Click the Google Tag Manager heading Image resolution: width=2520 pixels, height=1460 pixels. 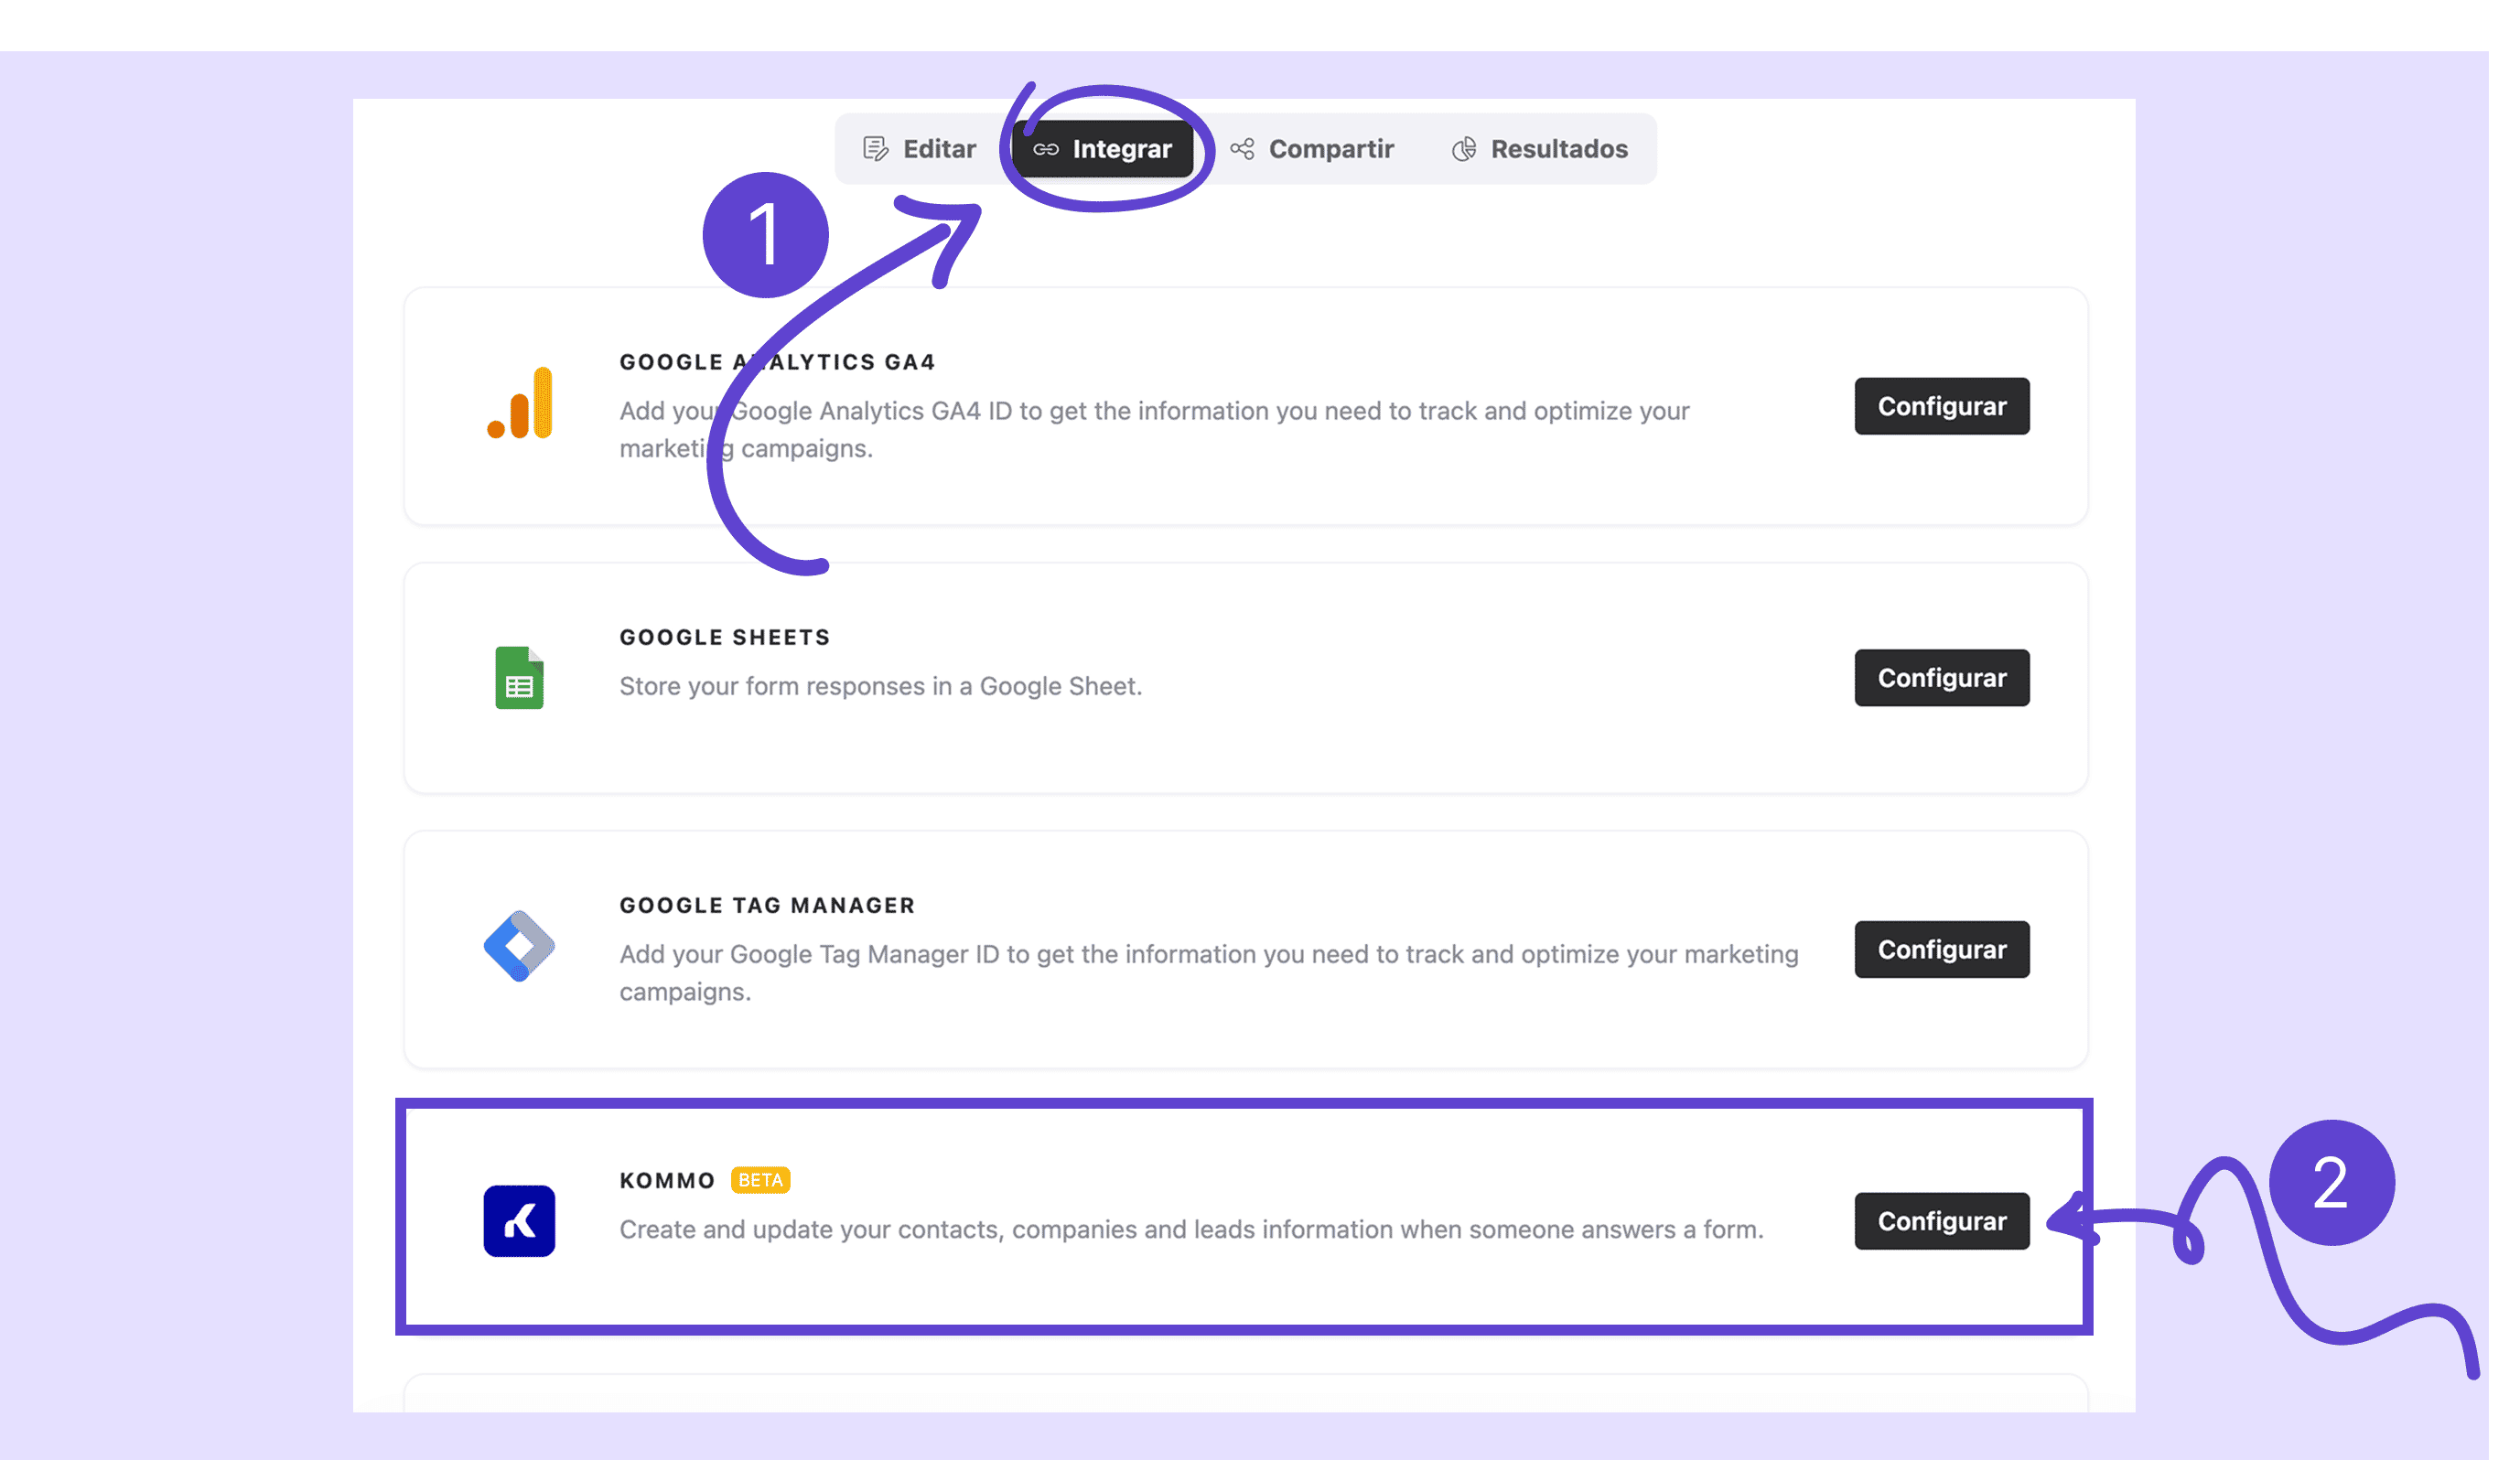(x=767, y=905)
